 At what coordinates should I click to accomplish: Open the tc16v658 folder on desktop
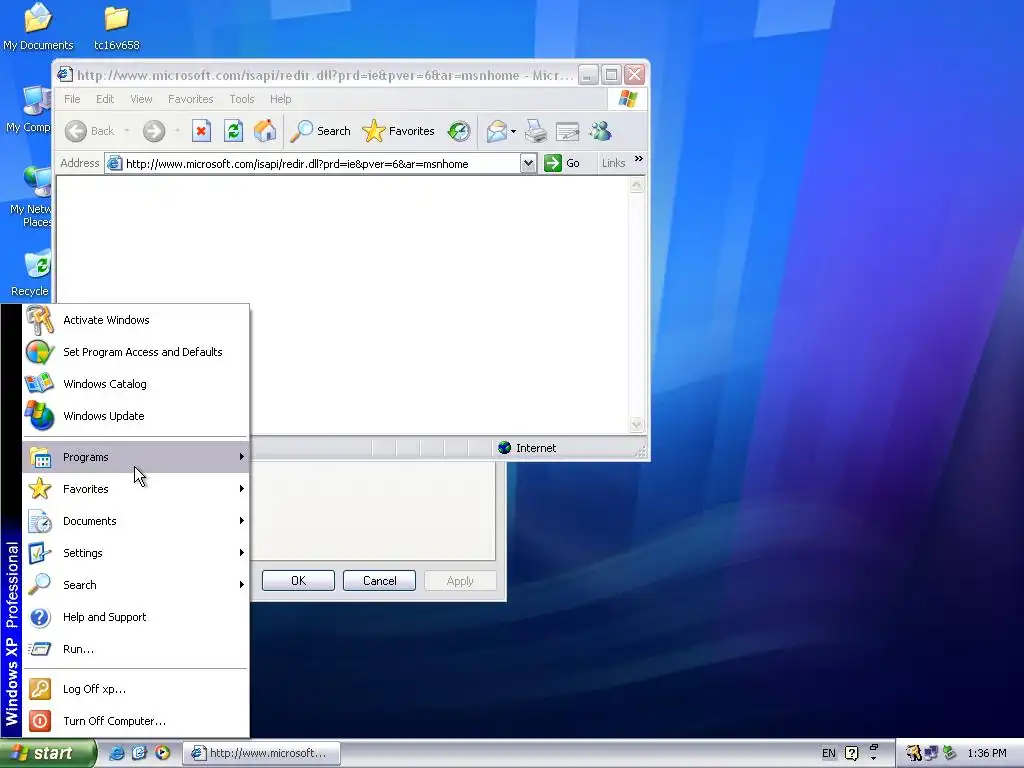(117, 26)
